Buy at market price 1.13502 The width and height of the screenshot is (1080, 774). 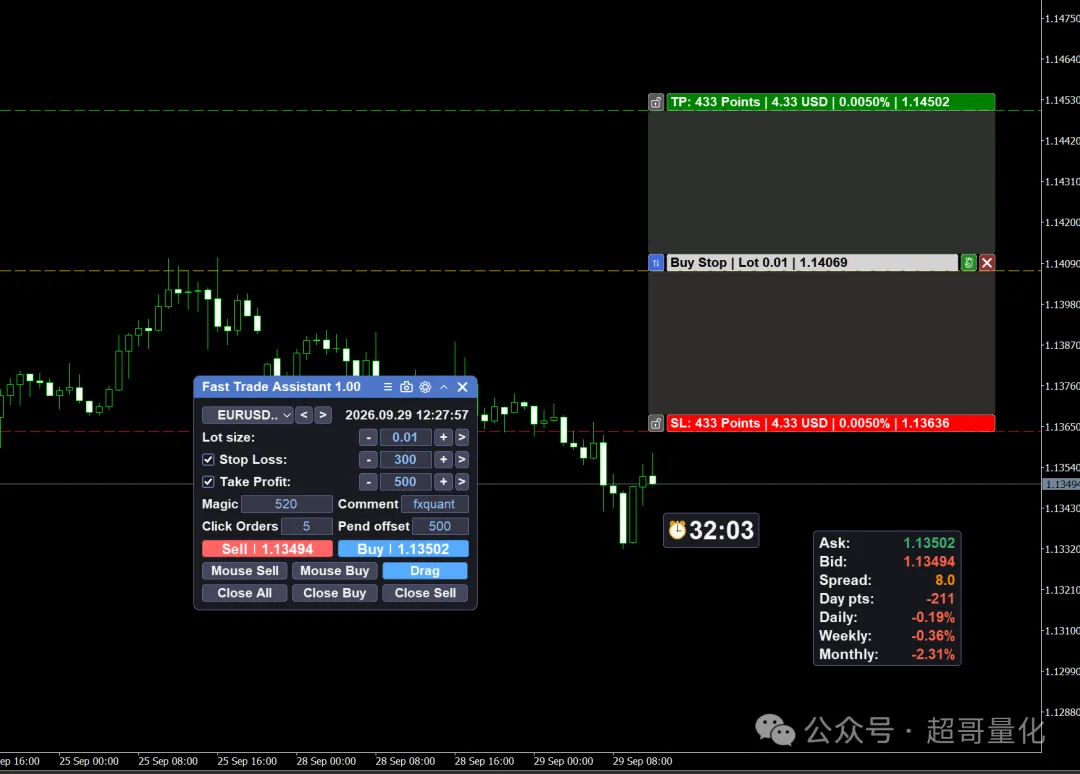pos(403,549)
